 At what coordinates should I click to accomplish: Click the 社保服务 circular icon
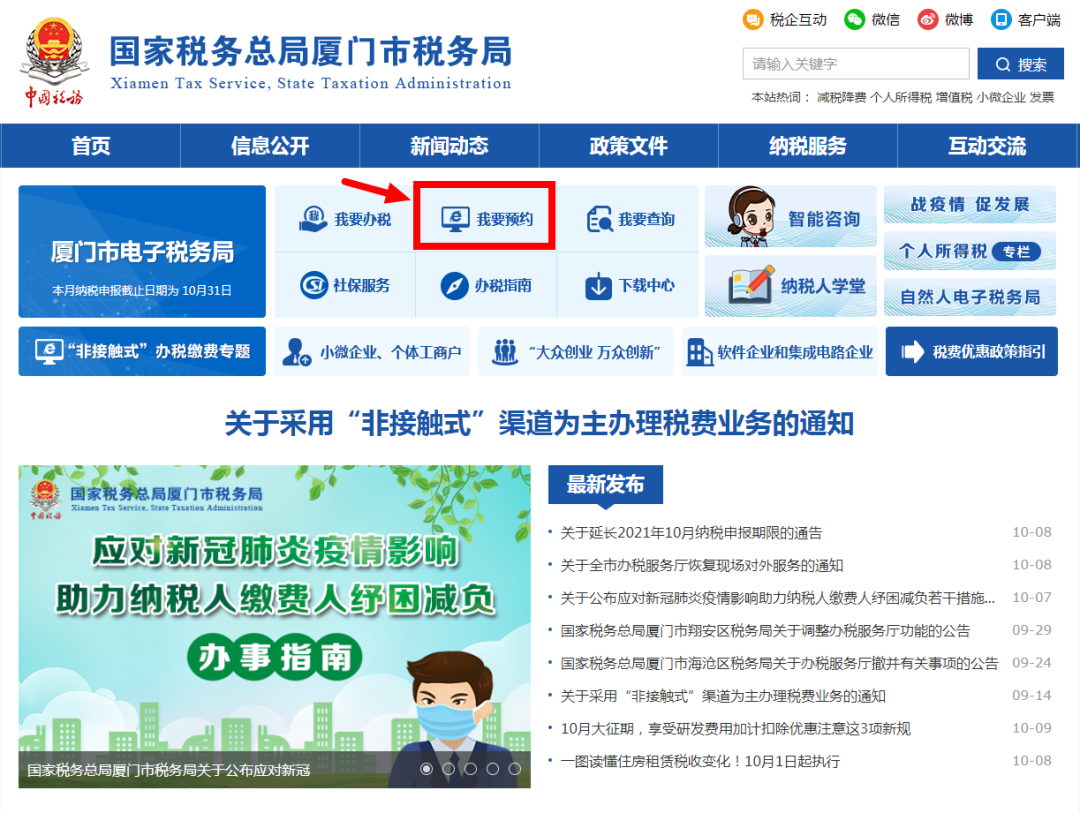coord(314,285)
